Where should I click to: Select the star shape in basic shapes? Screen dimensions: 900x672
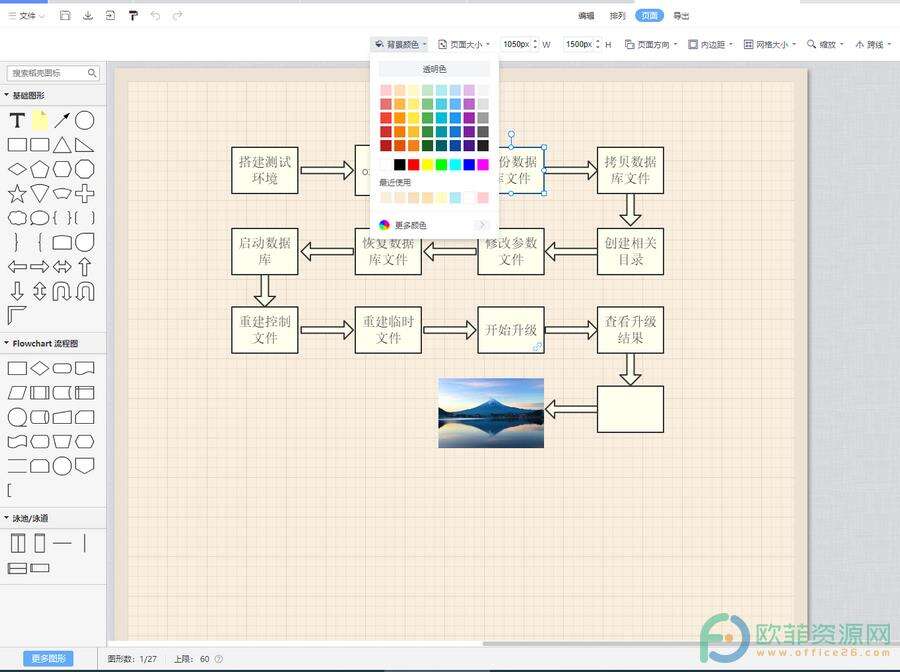point(18,193)
